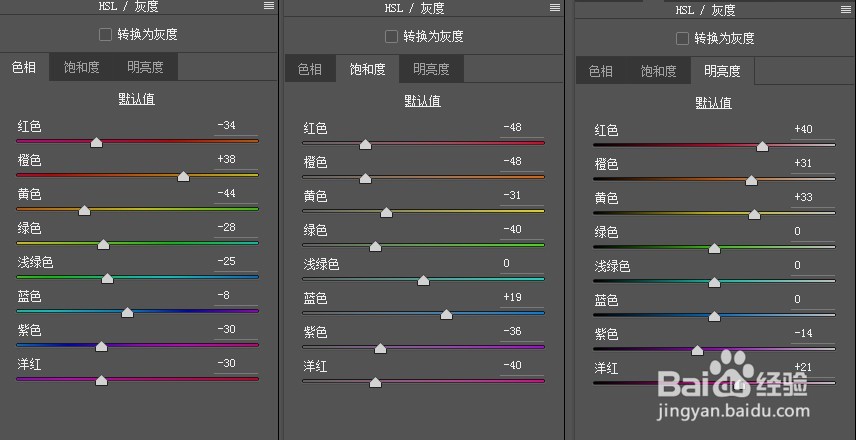Click 默认值 link in the saturation panel

tap(423, 101)
